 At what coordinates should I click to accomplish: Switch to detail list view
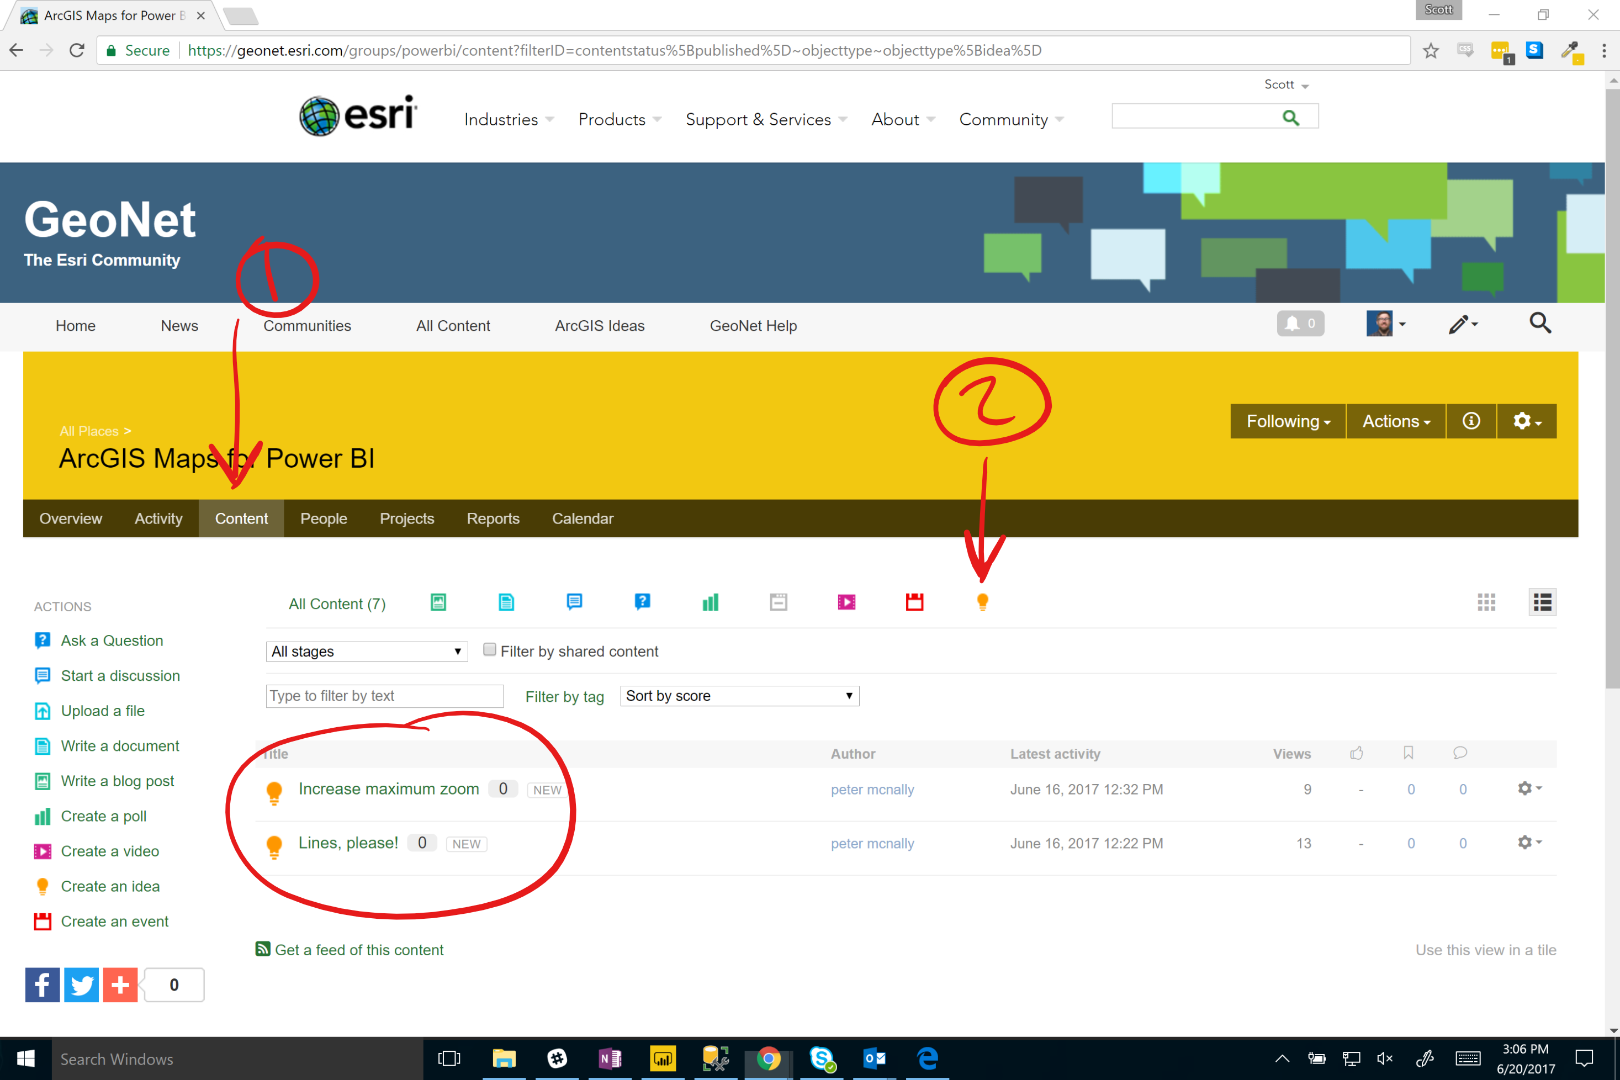point(1543,602)
